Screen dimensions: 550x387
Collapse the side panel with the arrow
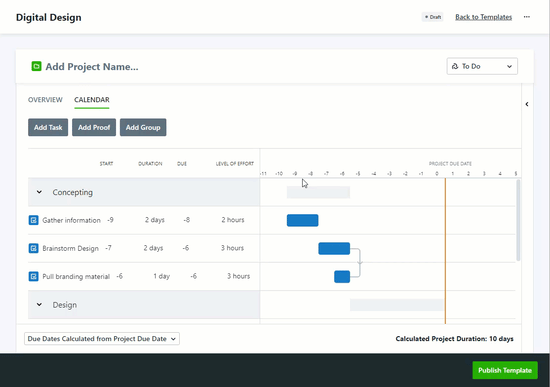coord(527,104)
